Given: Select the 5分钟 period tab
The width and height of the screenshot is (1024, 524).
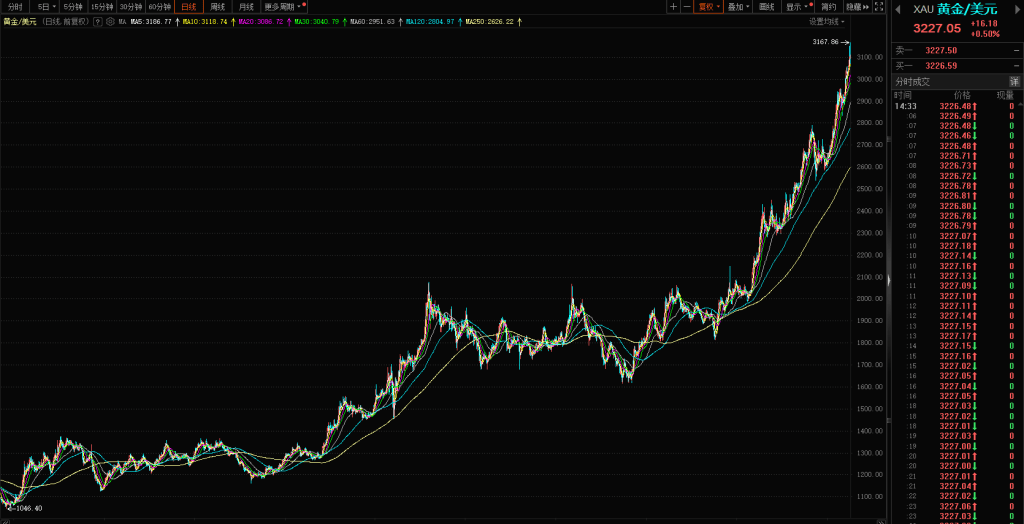Looking at the screenshot, I should tap(73, 7).
